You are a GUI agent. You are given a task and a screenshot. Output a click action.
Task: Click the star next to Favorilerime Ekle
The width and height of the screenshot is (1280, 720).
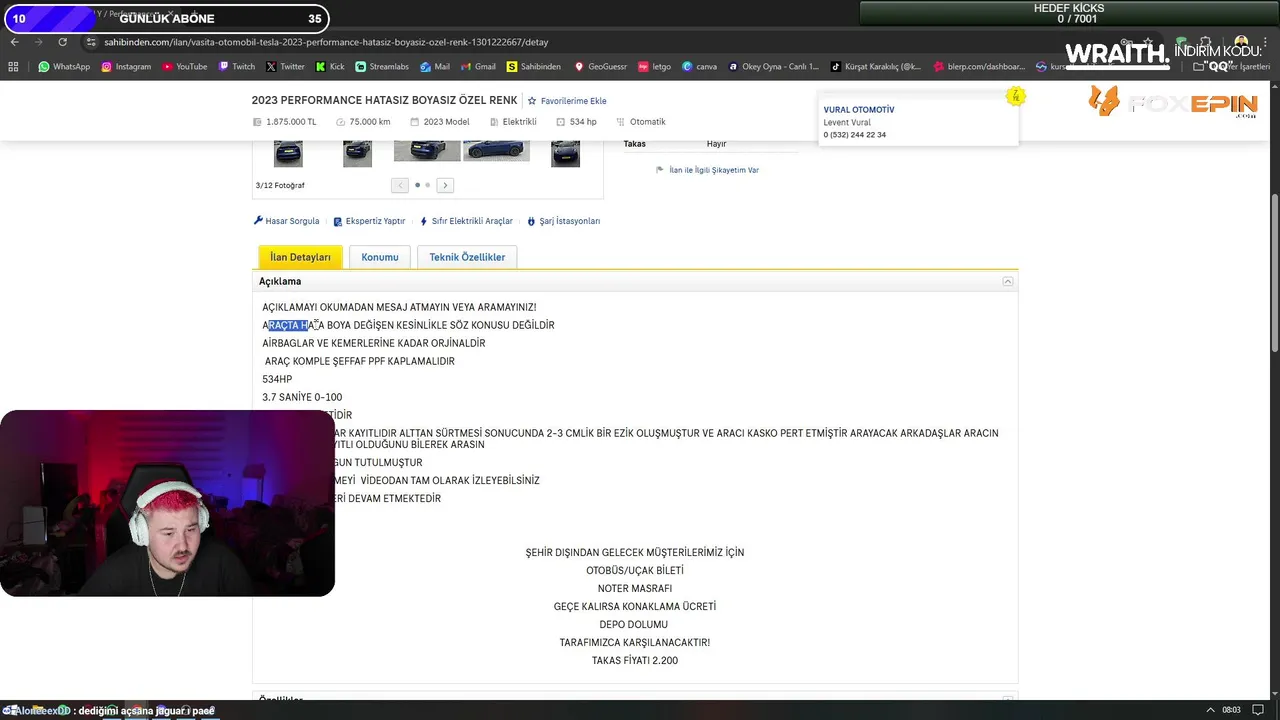pos(532,101)
